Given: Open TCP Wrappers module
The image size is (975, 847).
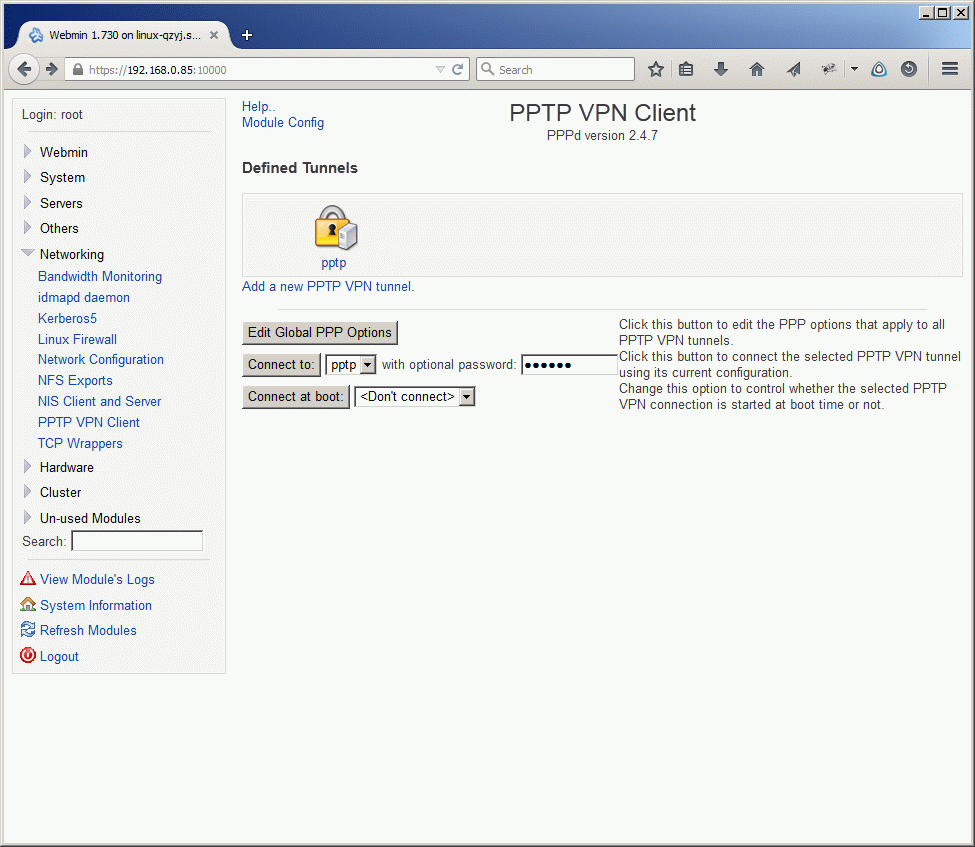Looking at the screenshot, I should pyautogui.click(x=80, y=443).
